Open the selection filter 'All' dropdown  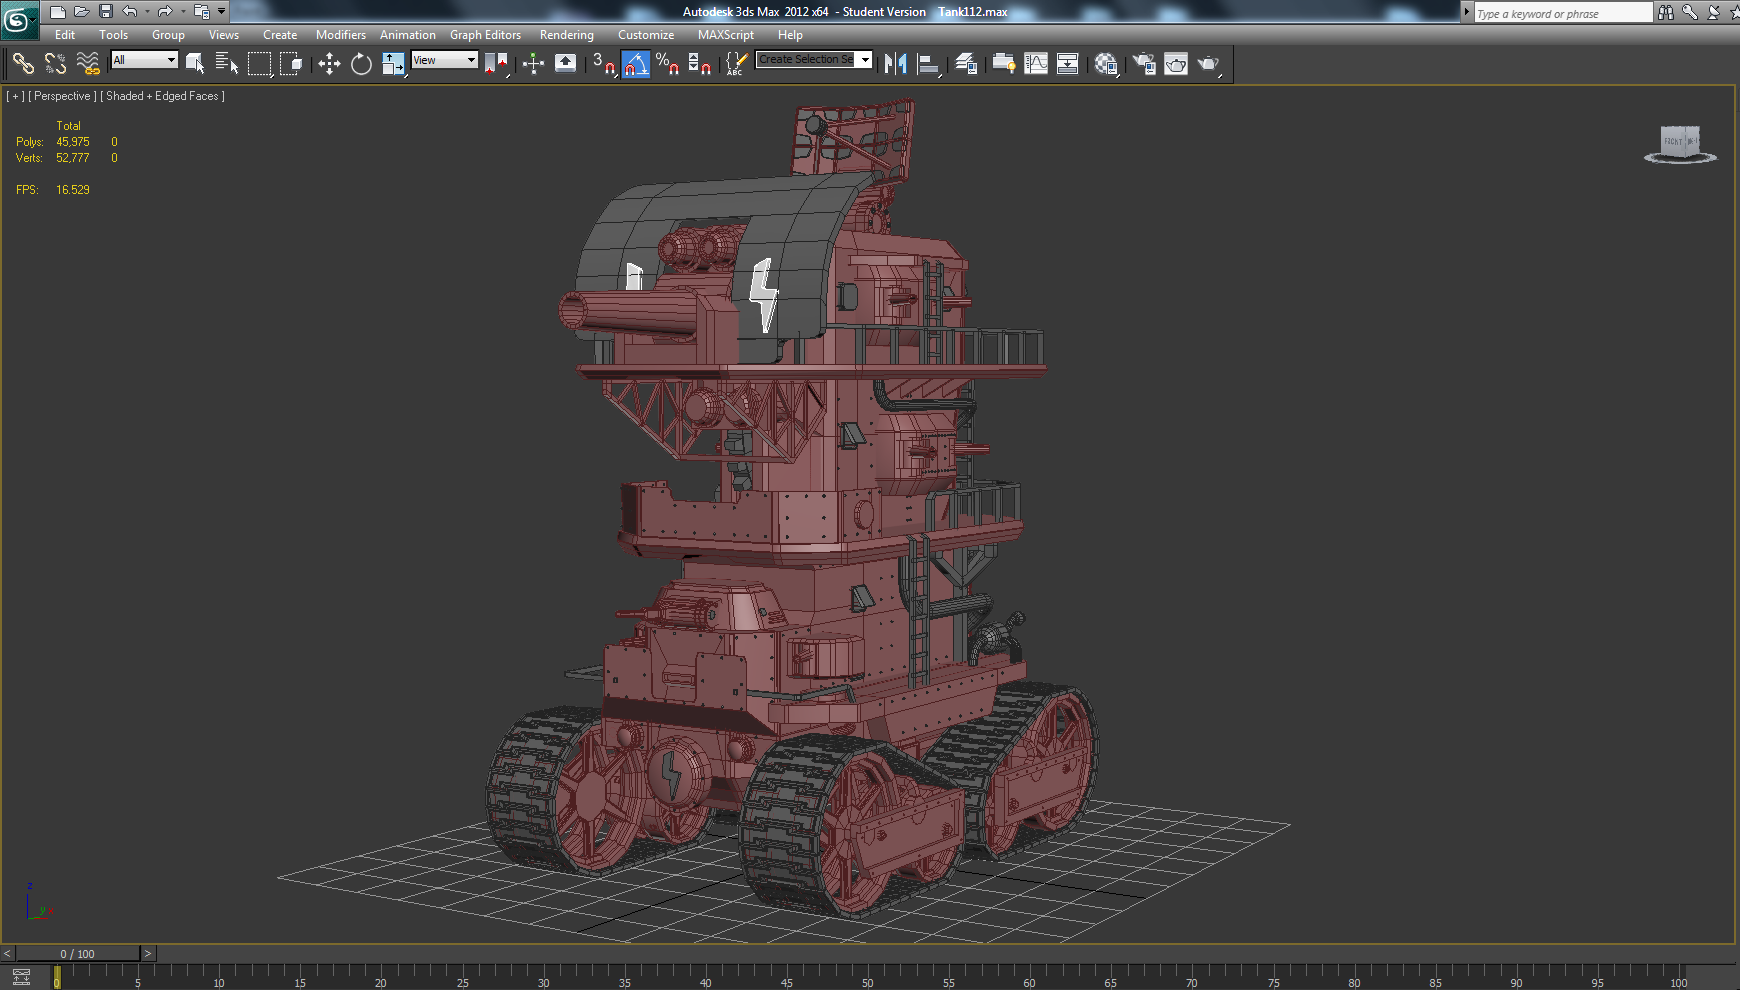[x=144, y=60]
